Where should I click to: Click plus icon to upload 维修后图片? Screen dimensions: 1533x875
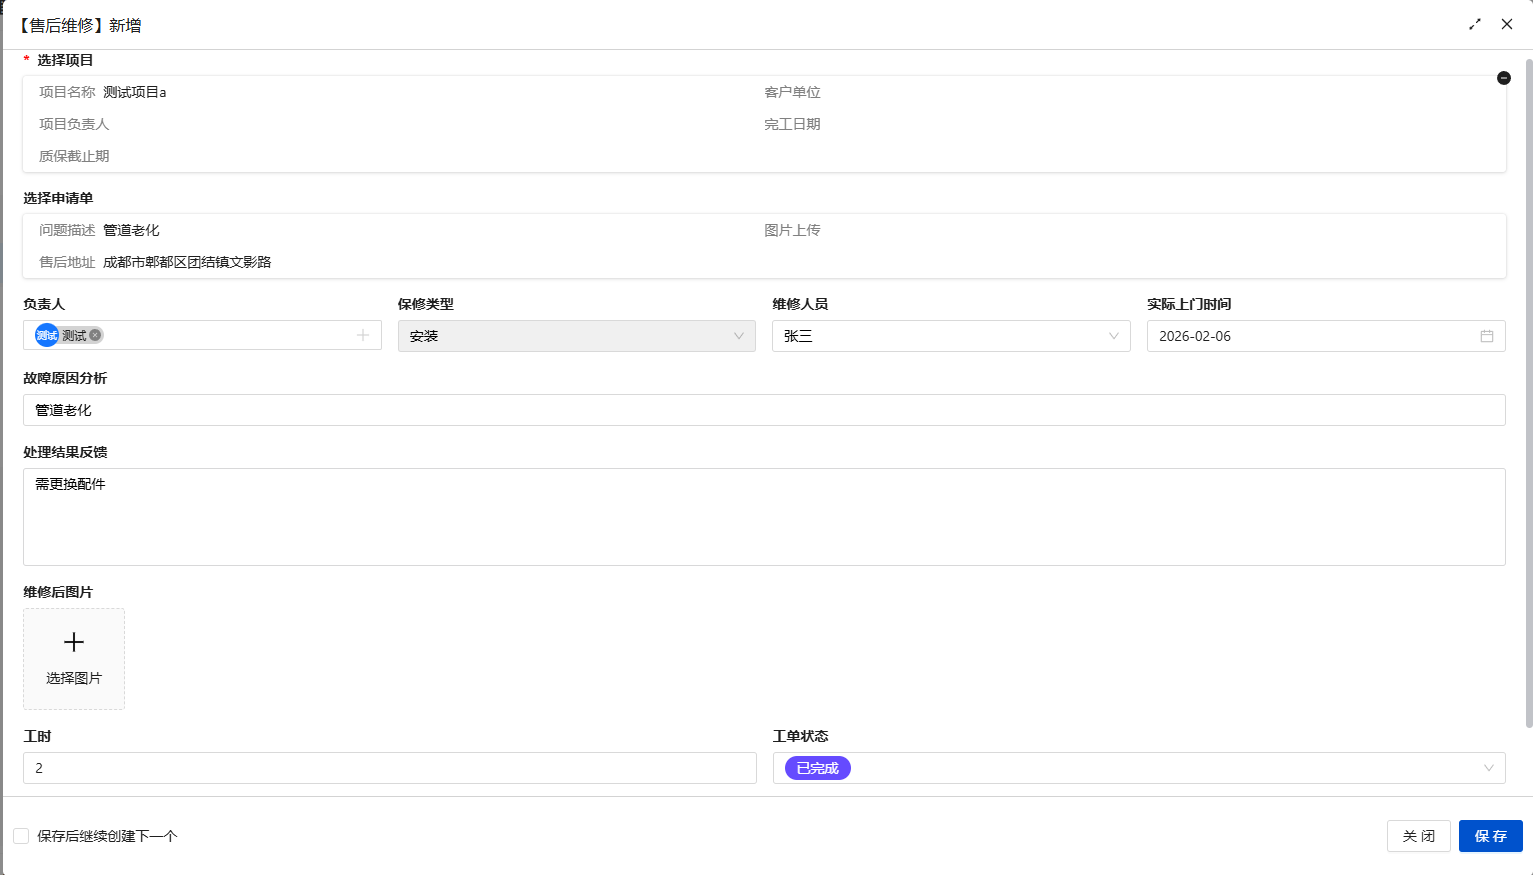pyautogui.click(x=74, y=642)
